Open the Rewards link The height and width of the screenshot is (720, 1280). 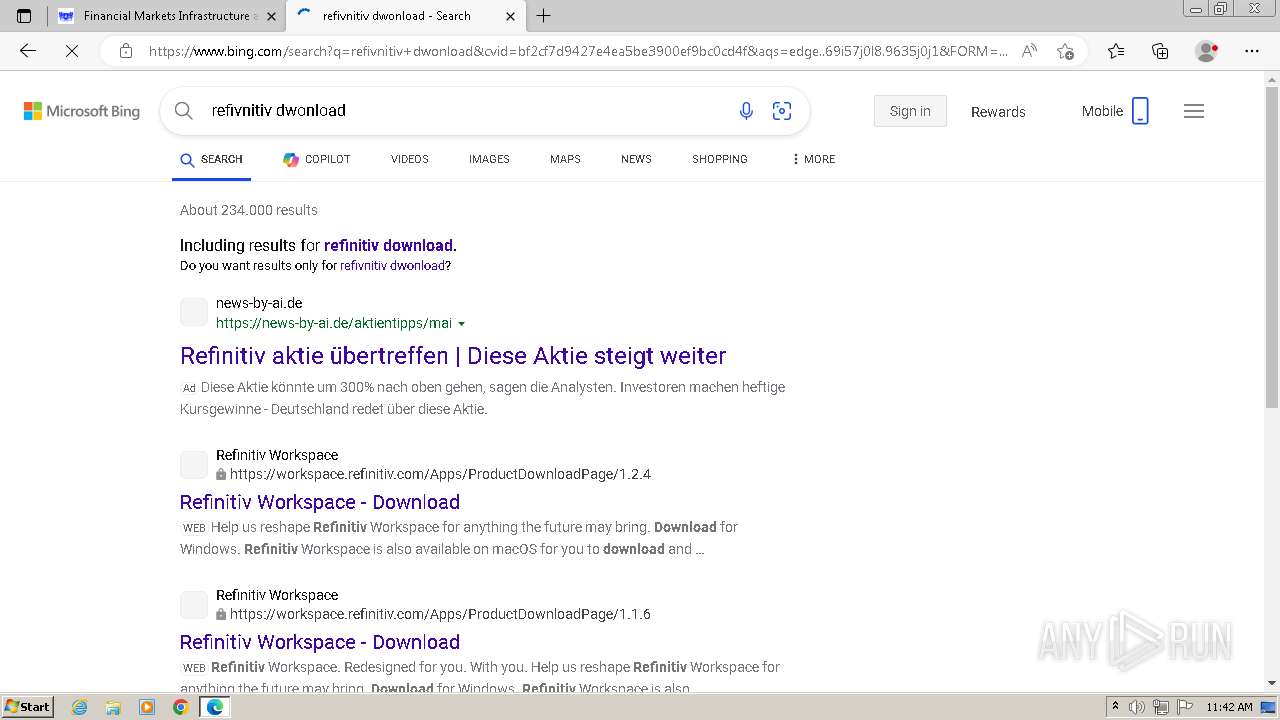pyautogui.click(x=998, y=112)
